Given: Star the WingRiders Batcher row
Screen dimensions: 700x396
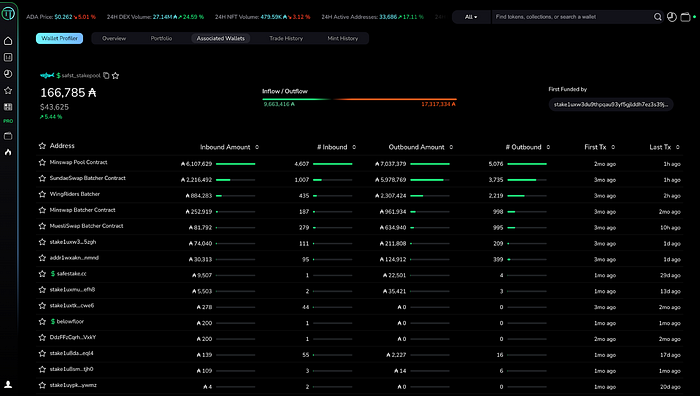Looking at the screenshot, I should (42, 194).
